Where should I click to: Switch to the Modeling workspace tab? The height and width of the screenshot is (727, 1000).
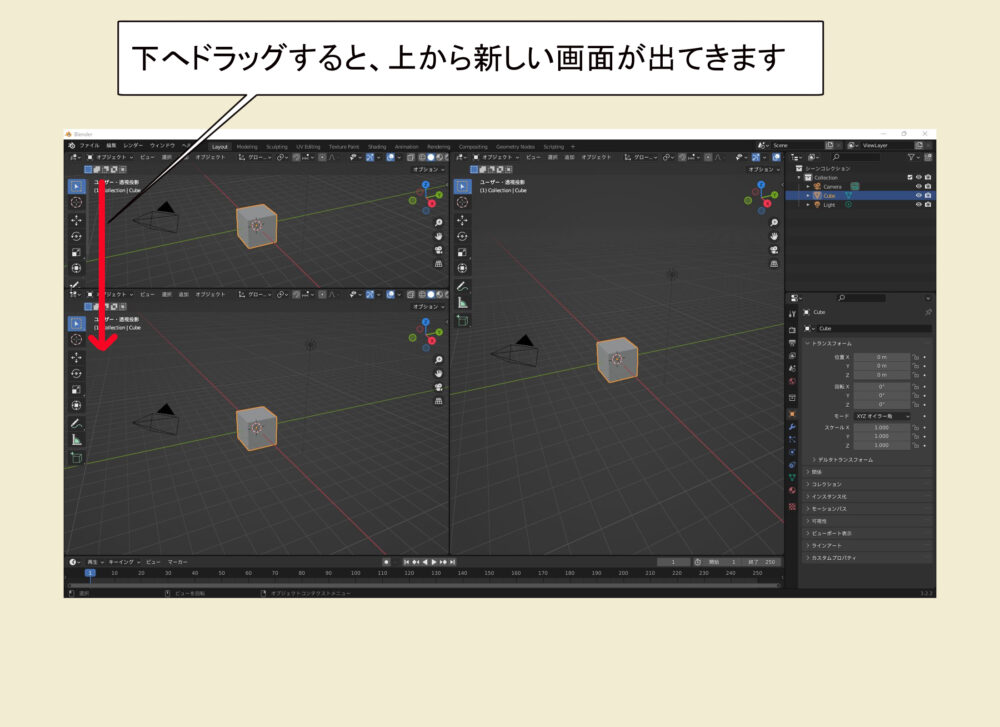247,147
